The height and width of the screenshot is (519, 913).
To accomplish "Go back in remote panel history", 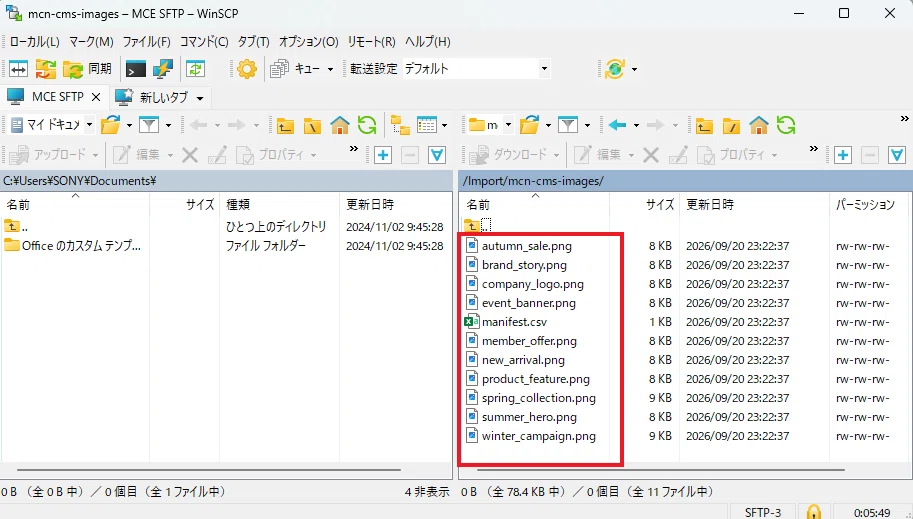I will point(617,125).
